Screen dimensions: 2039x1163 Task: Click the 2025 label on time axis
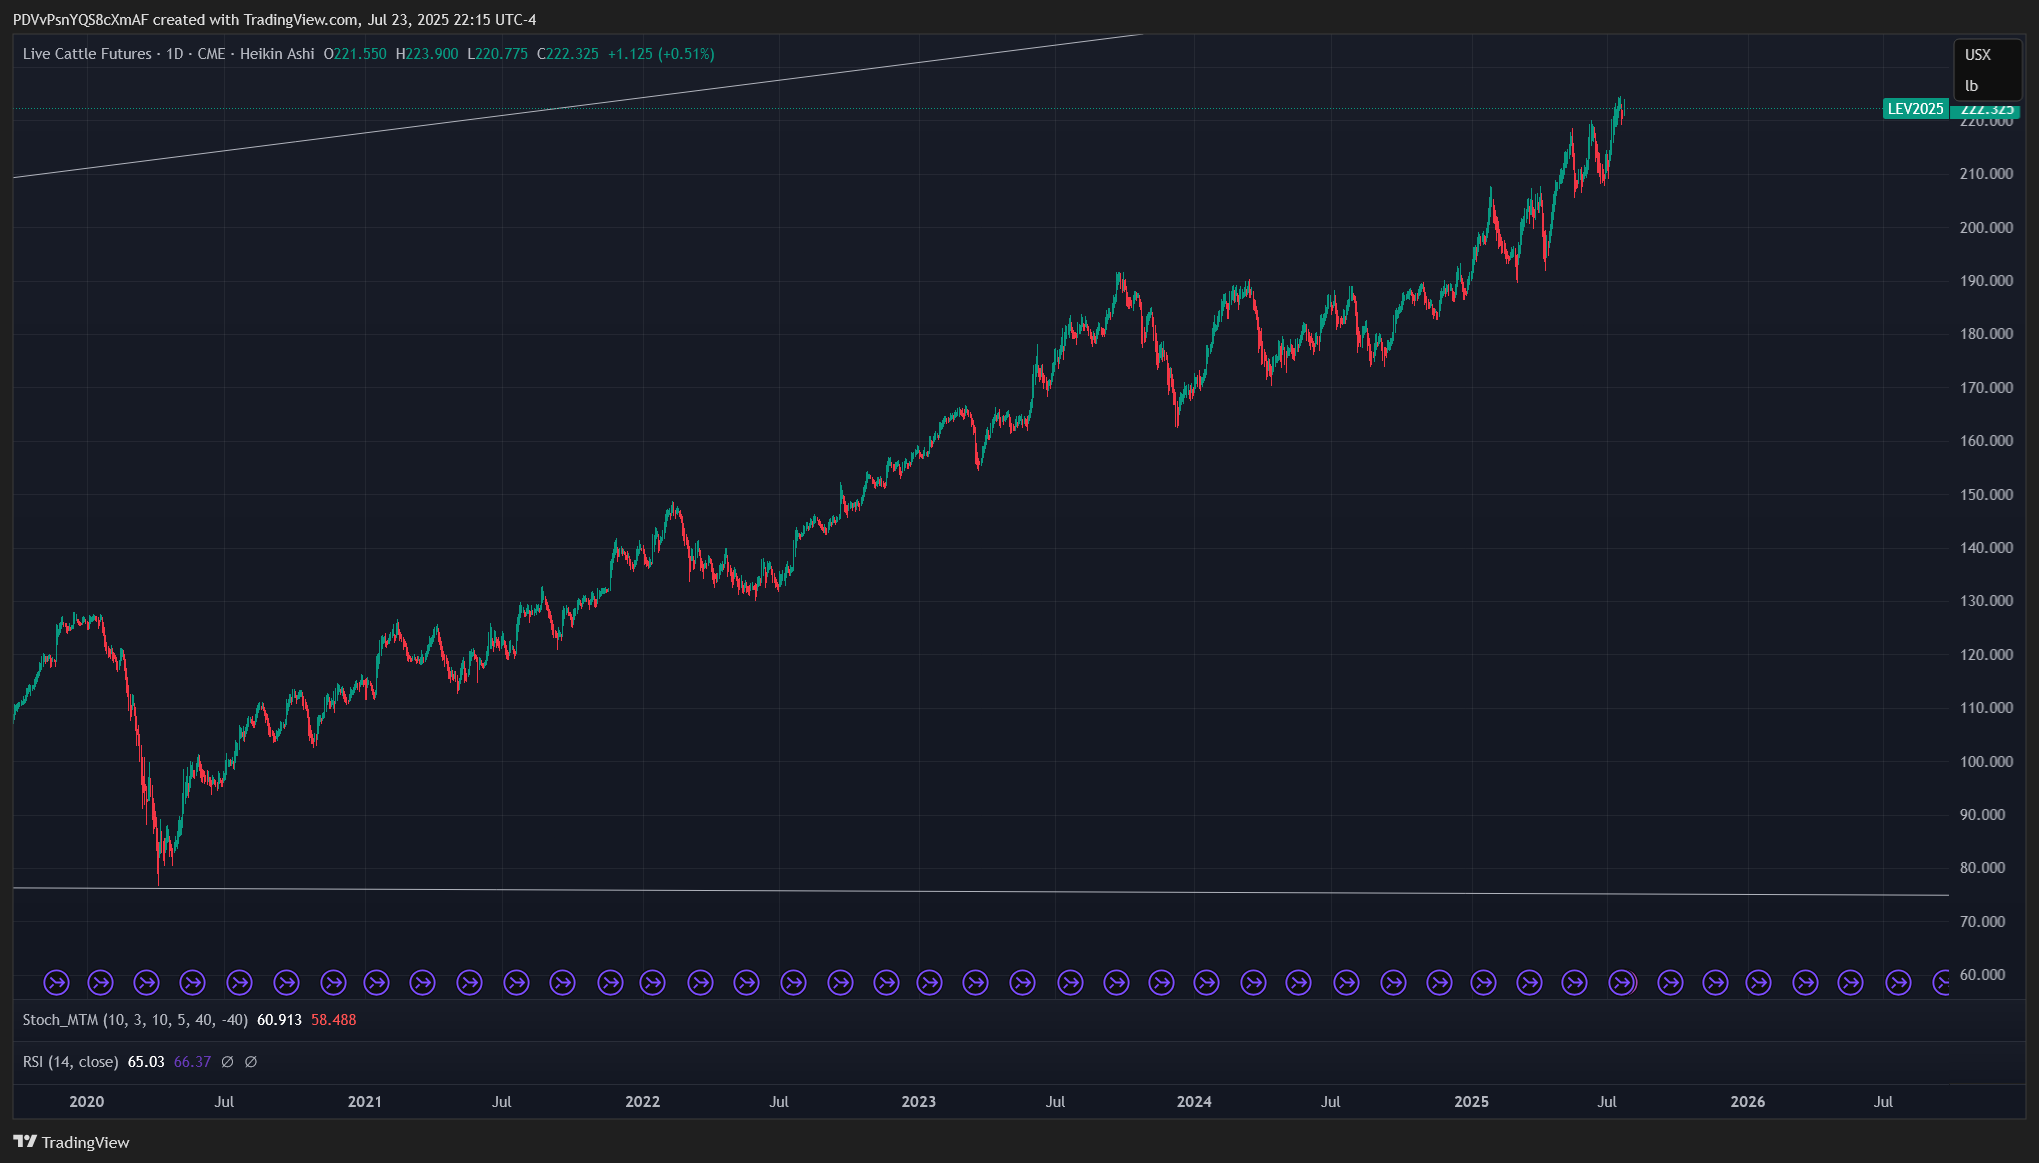(1471, 1102)
